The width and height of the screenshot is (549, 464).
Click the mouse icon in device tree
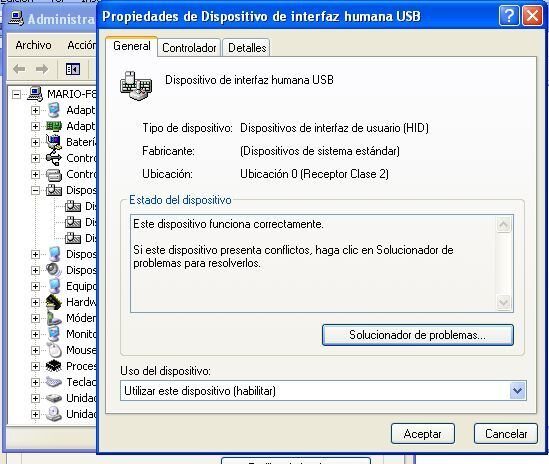54,350
